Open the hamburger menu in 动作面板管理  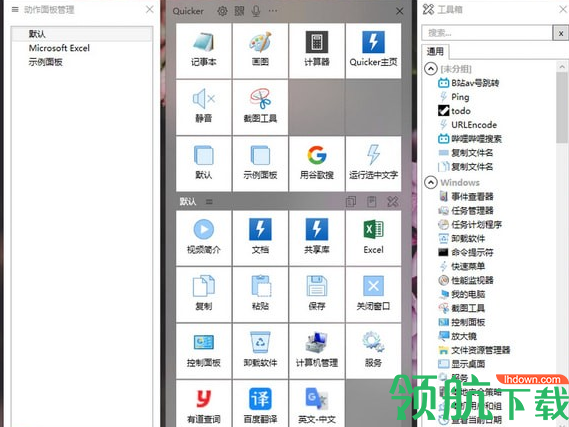(15, 9)
